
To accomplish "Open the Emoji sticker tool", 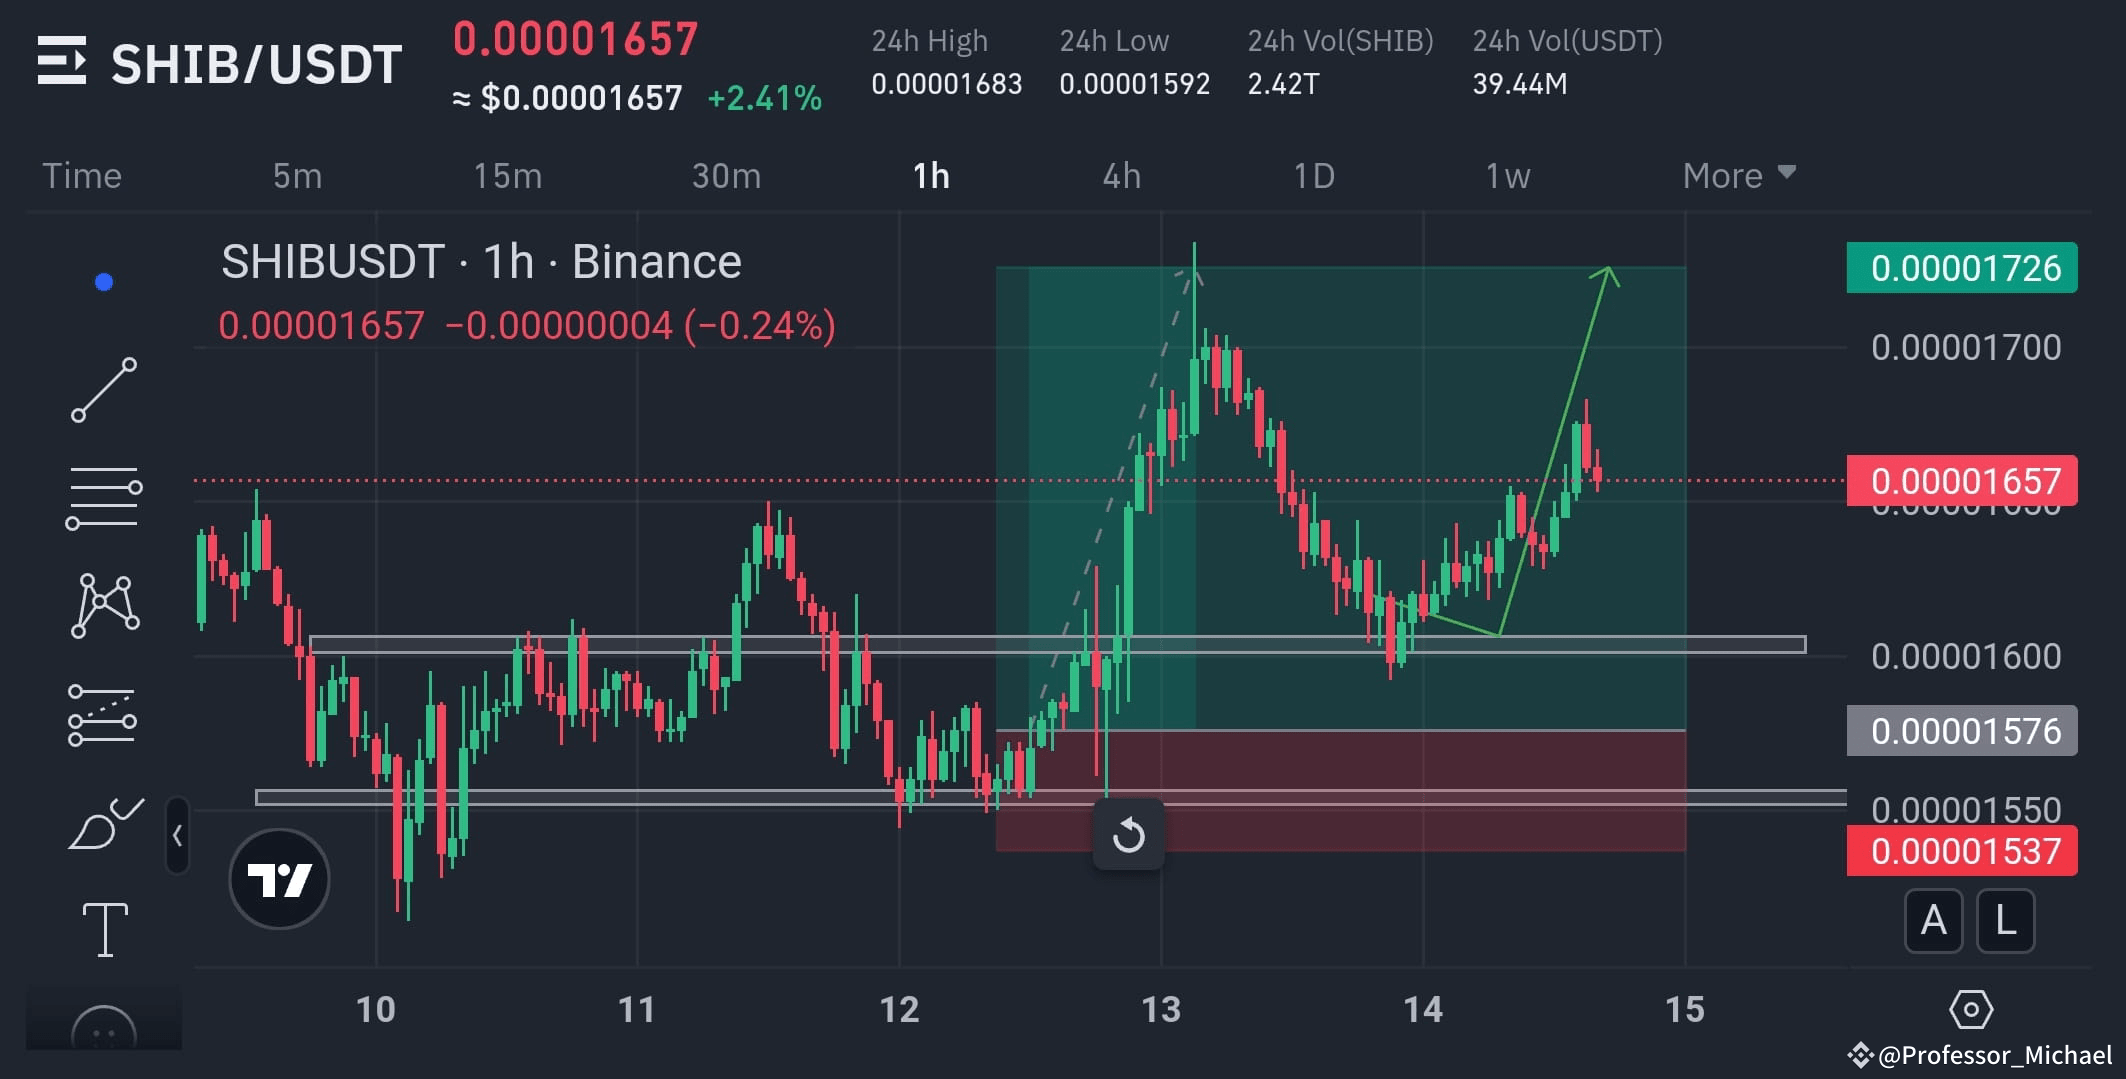I will [x=104, y=1025].
